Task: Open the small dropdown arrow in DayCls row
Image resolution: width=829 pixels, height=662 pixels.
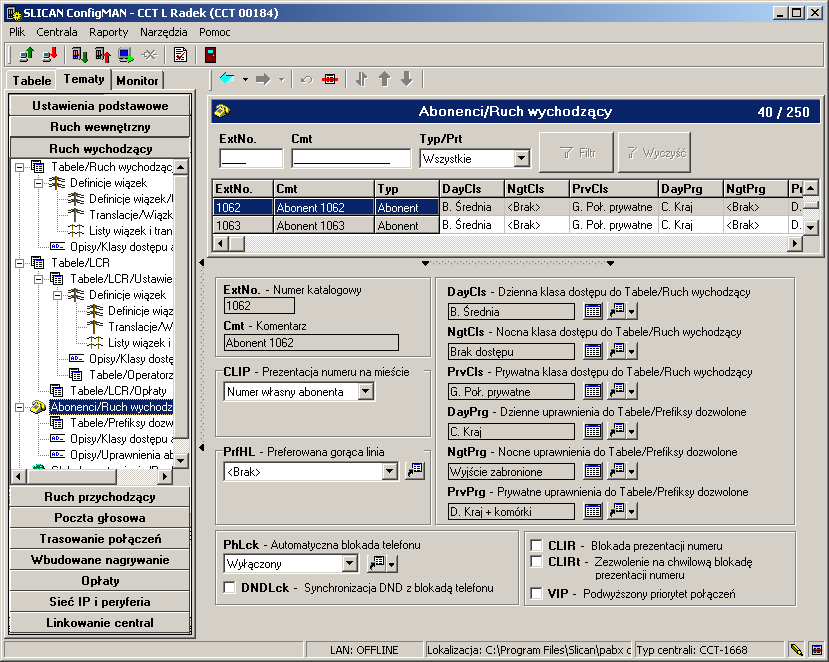Action: [x=632, y=311]
